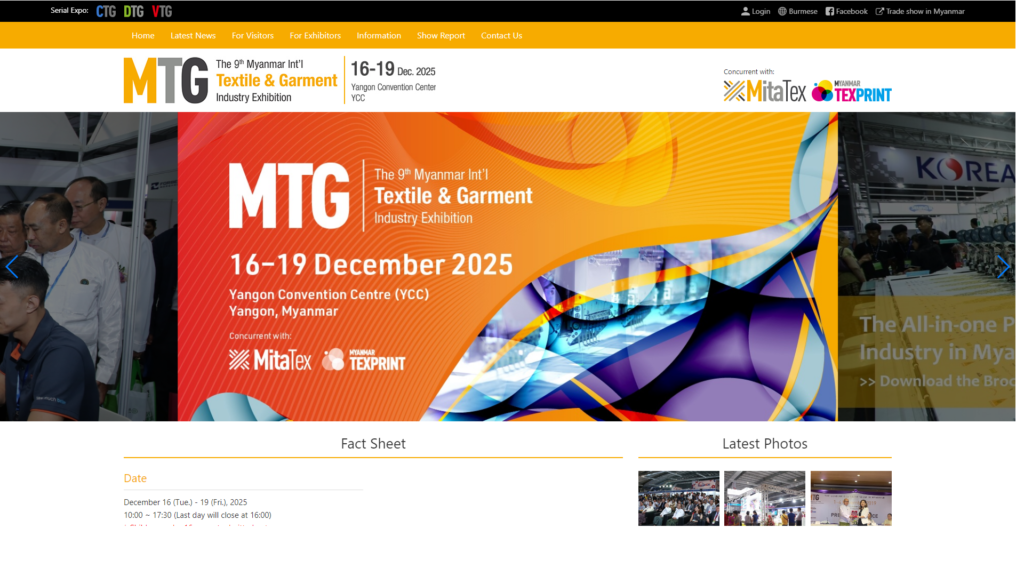The width and height of the screenshot is (1024, 576).
Task: Open the For Exhibitors menu
Action: tap(315, 35)
